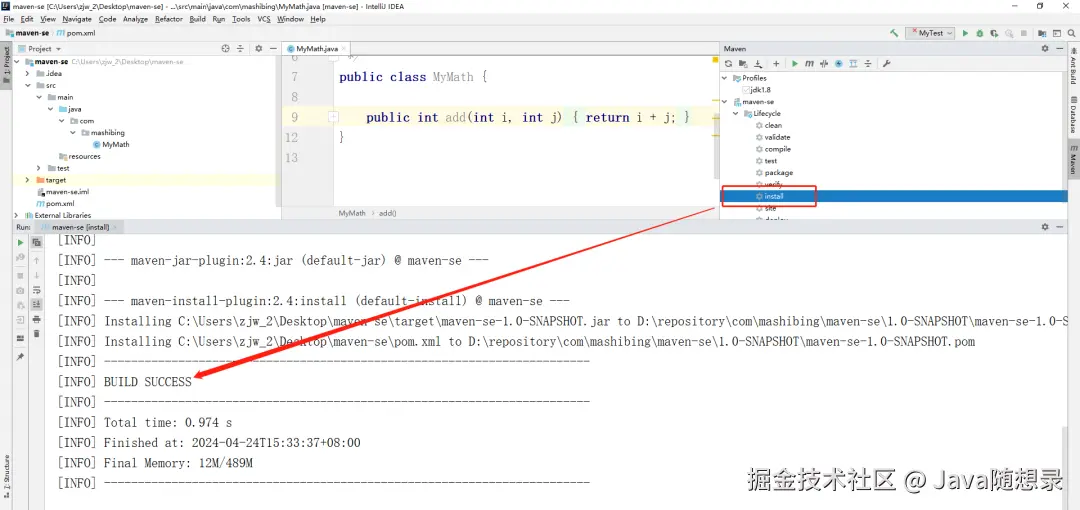Pin the Run tab icon

(20, 357)
